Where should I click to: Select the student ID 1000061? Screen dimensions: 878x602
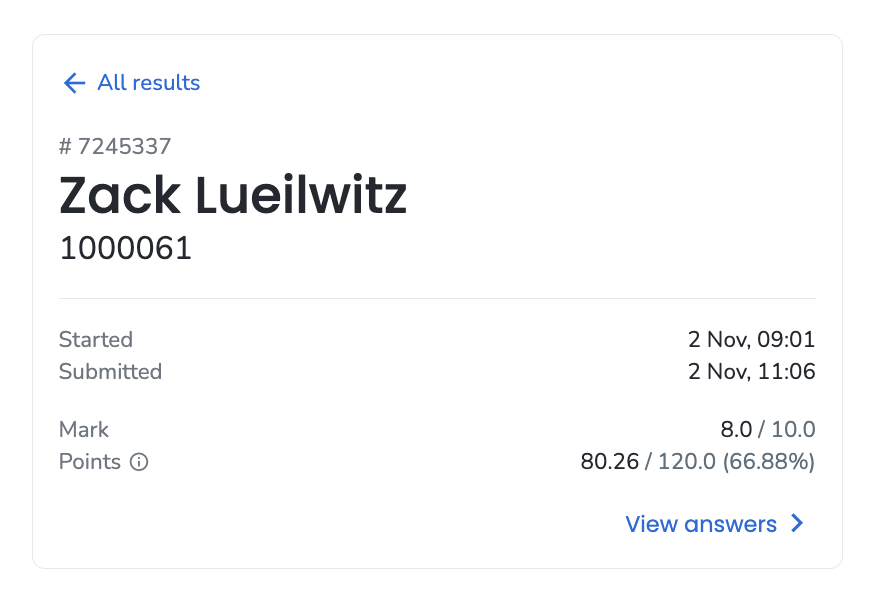tap(125, 248)
